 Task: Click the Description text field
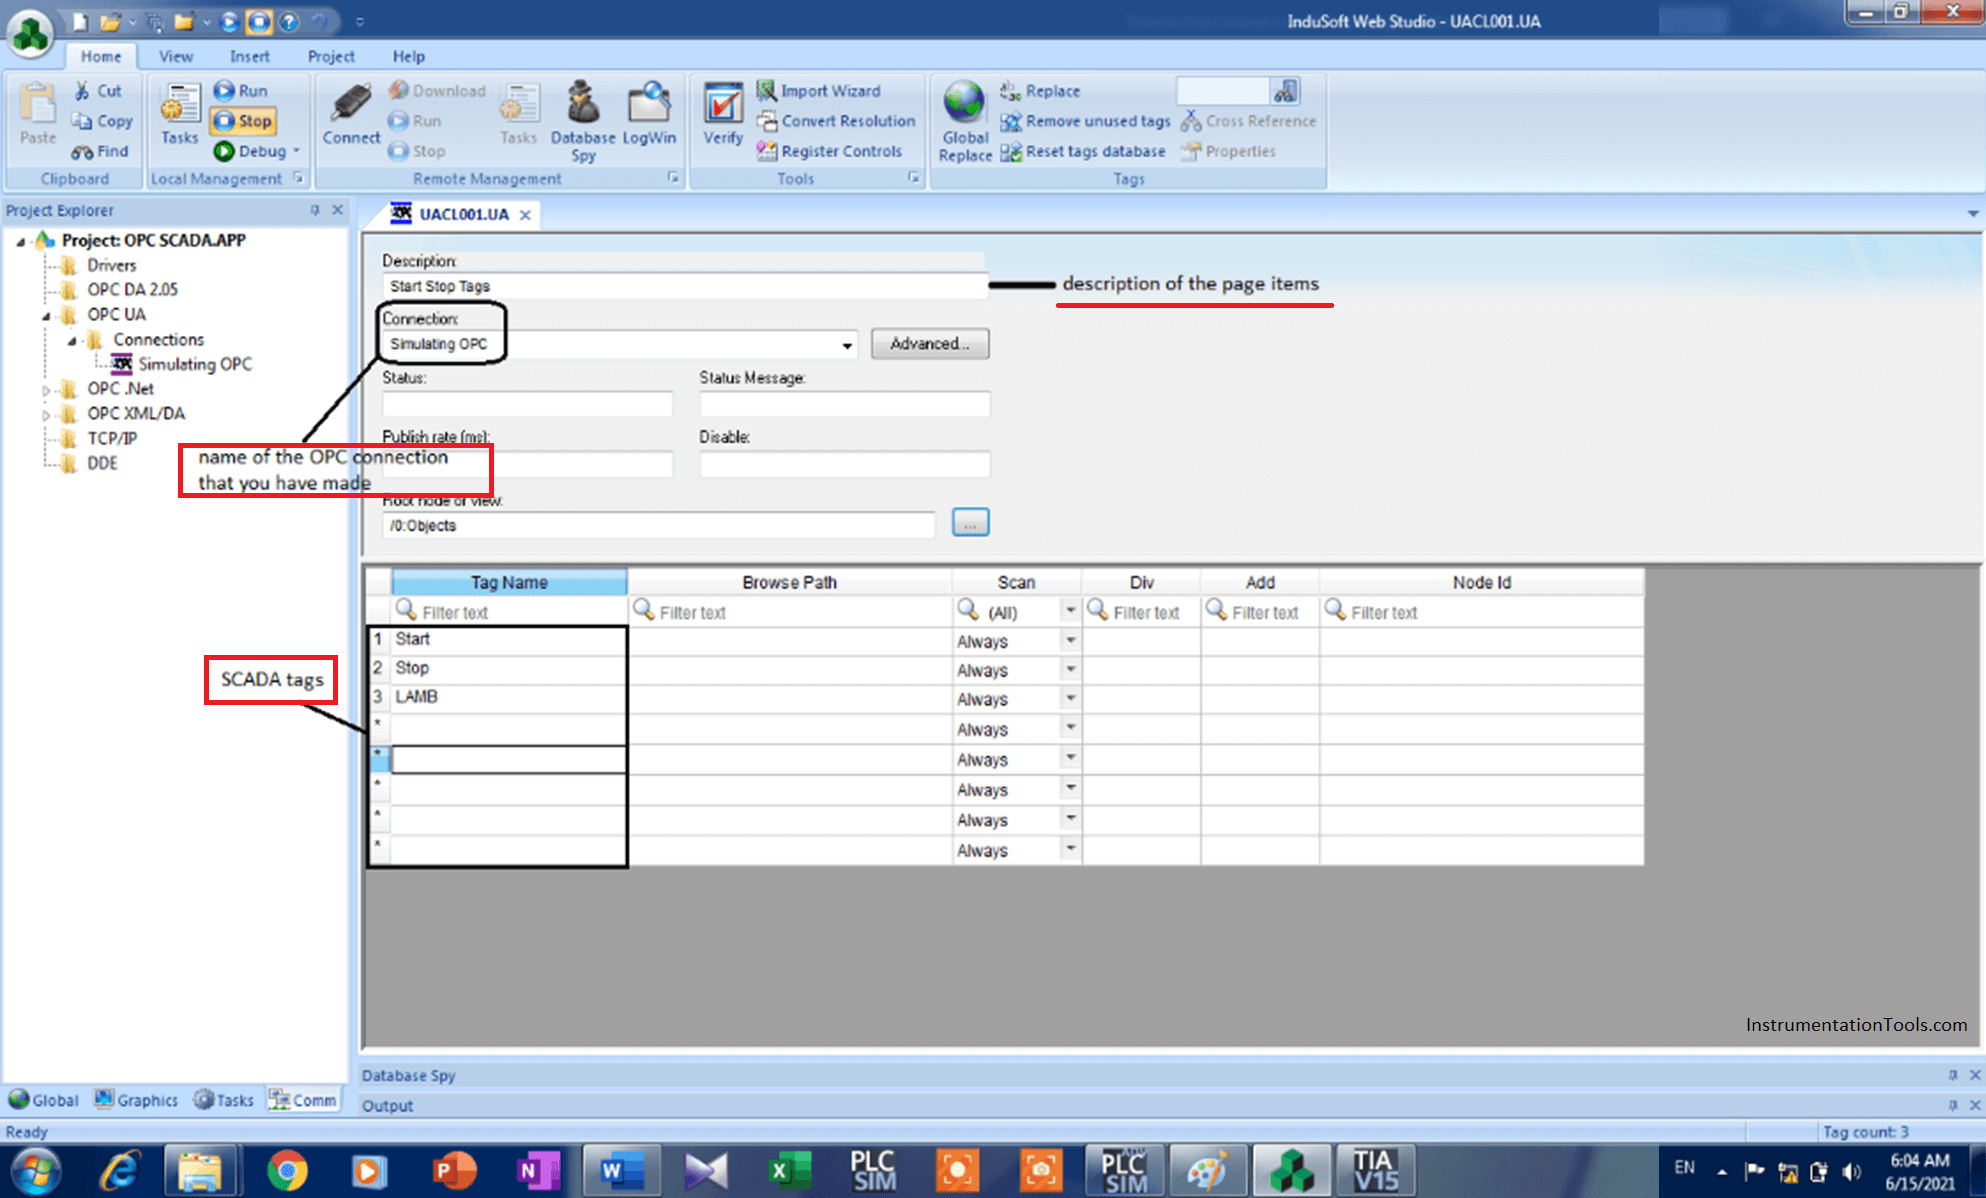pyautogui.click(x=685, y=286)
